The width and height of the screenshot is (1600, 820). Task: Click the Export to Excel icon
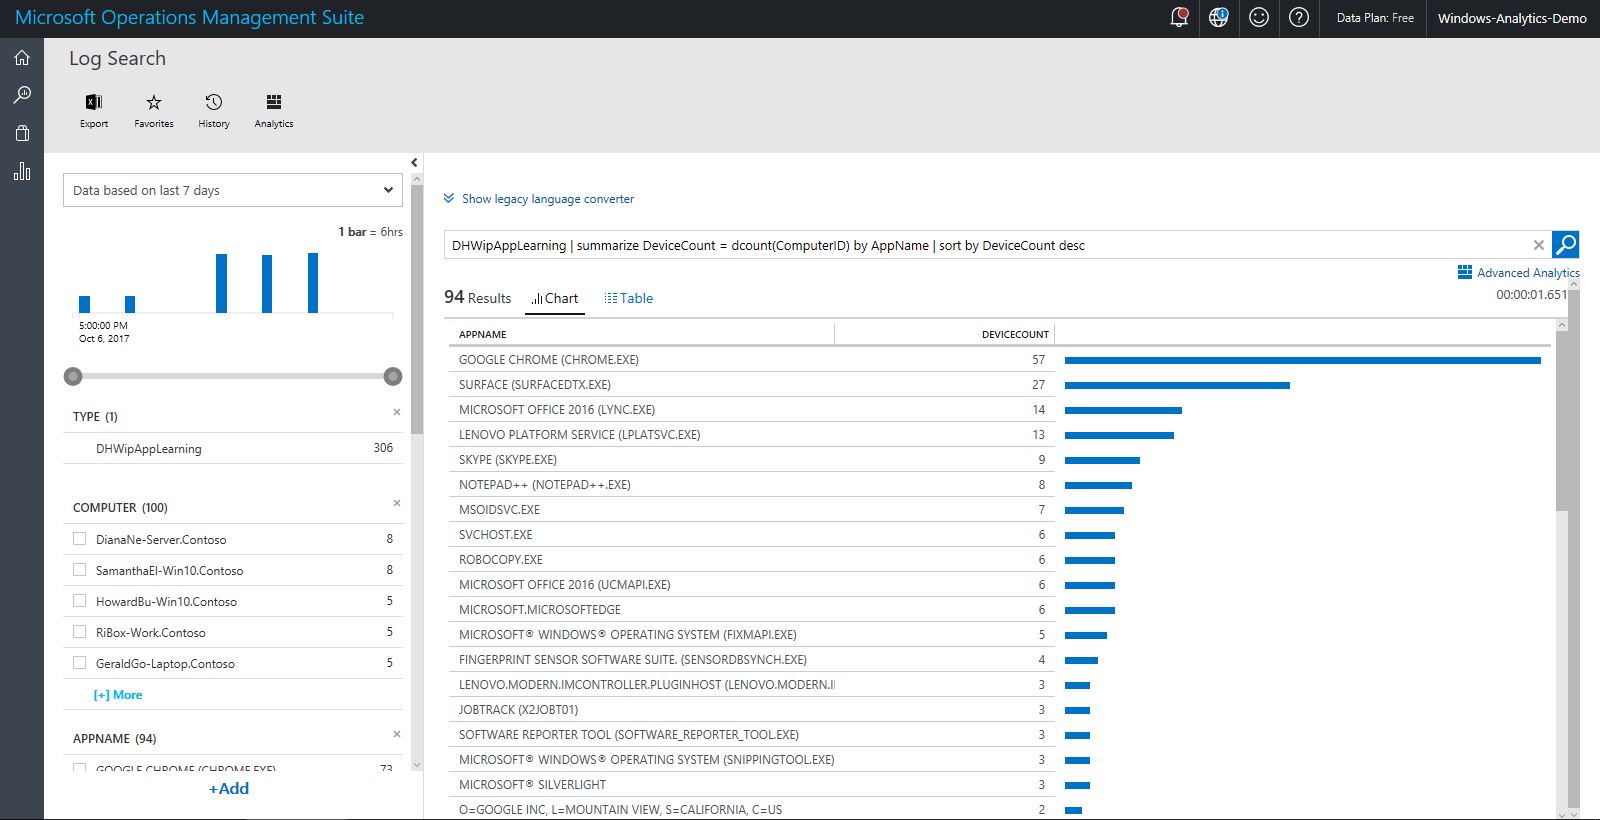tap(94, 102)
